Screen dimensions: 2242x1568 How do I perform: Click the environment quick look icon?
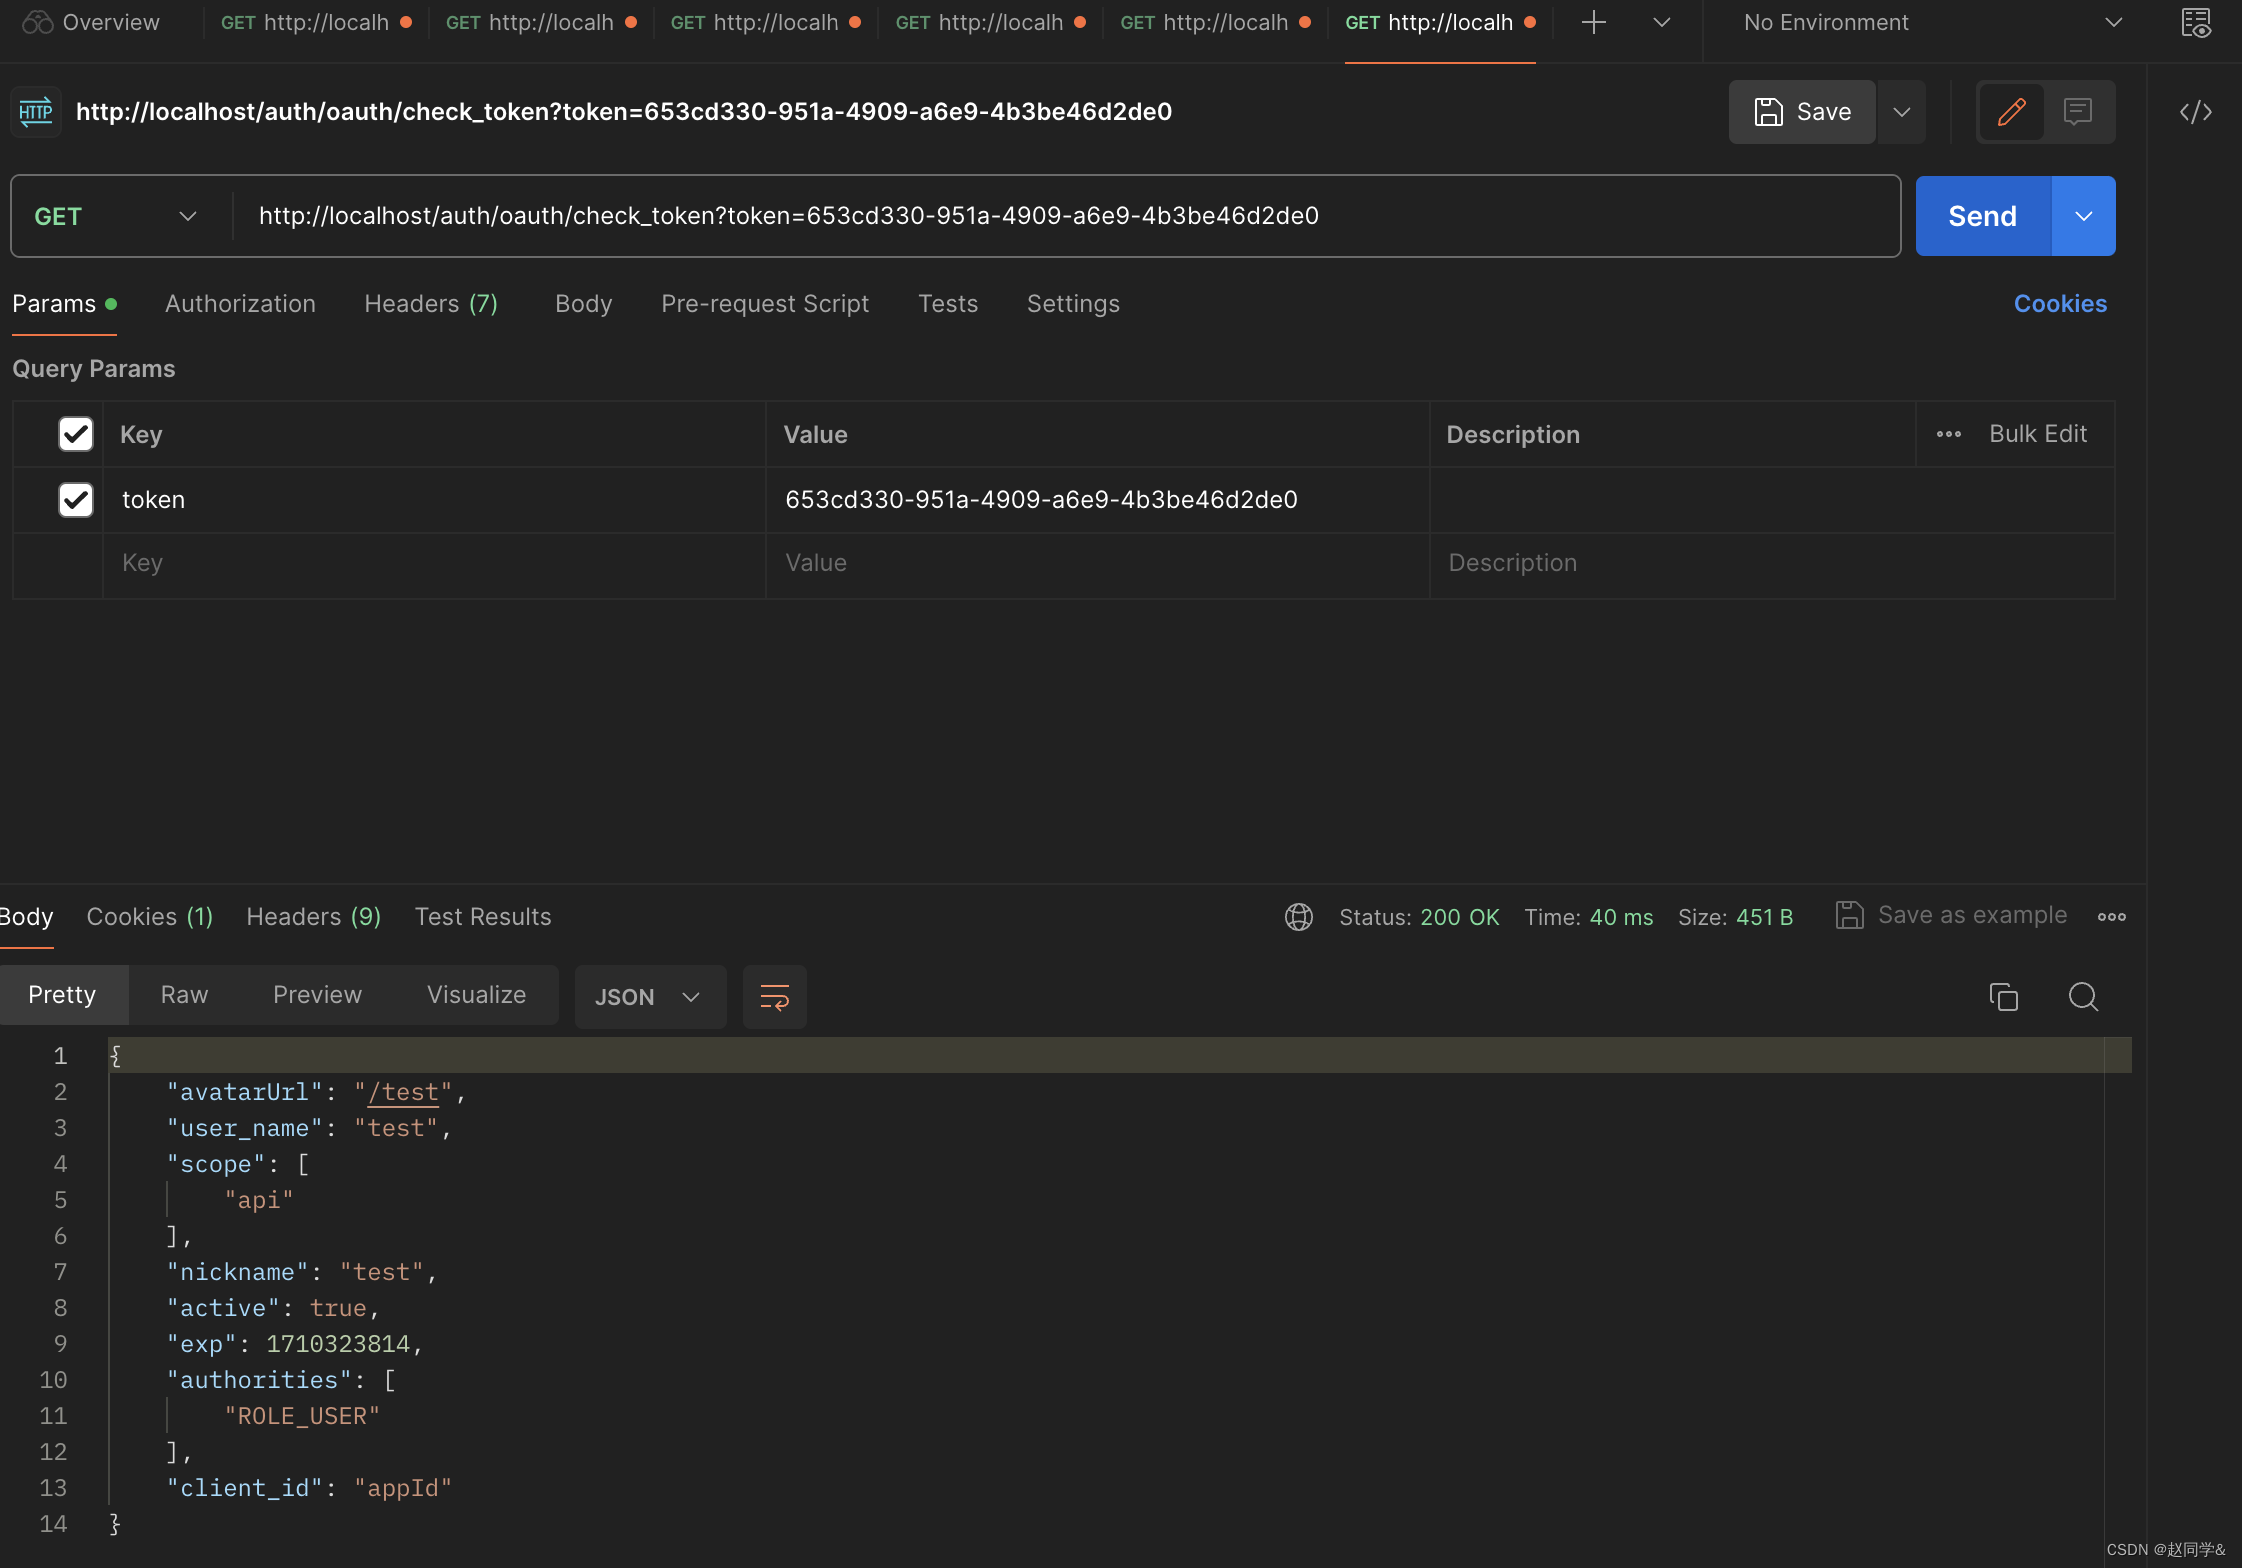[2195, 22]
